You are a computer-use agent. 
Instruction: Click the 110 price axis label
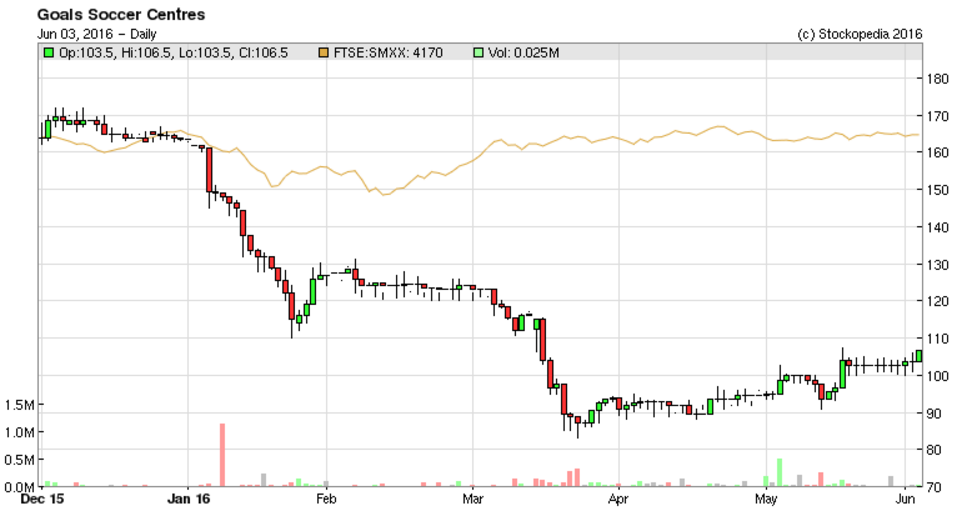click(937, 338)
